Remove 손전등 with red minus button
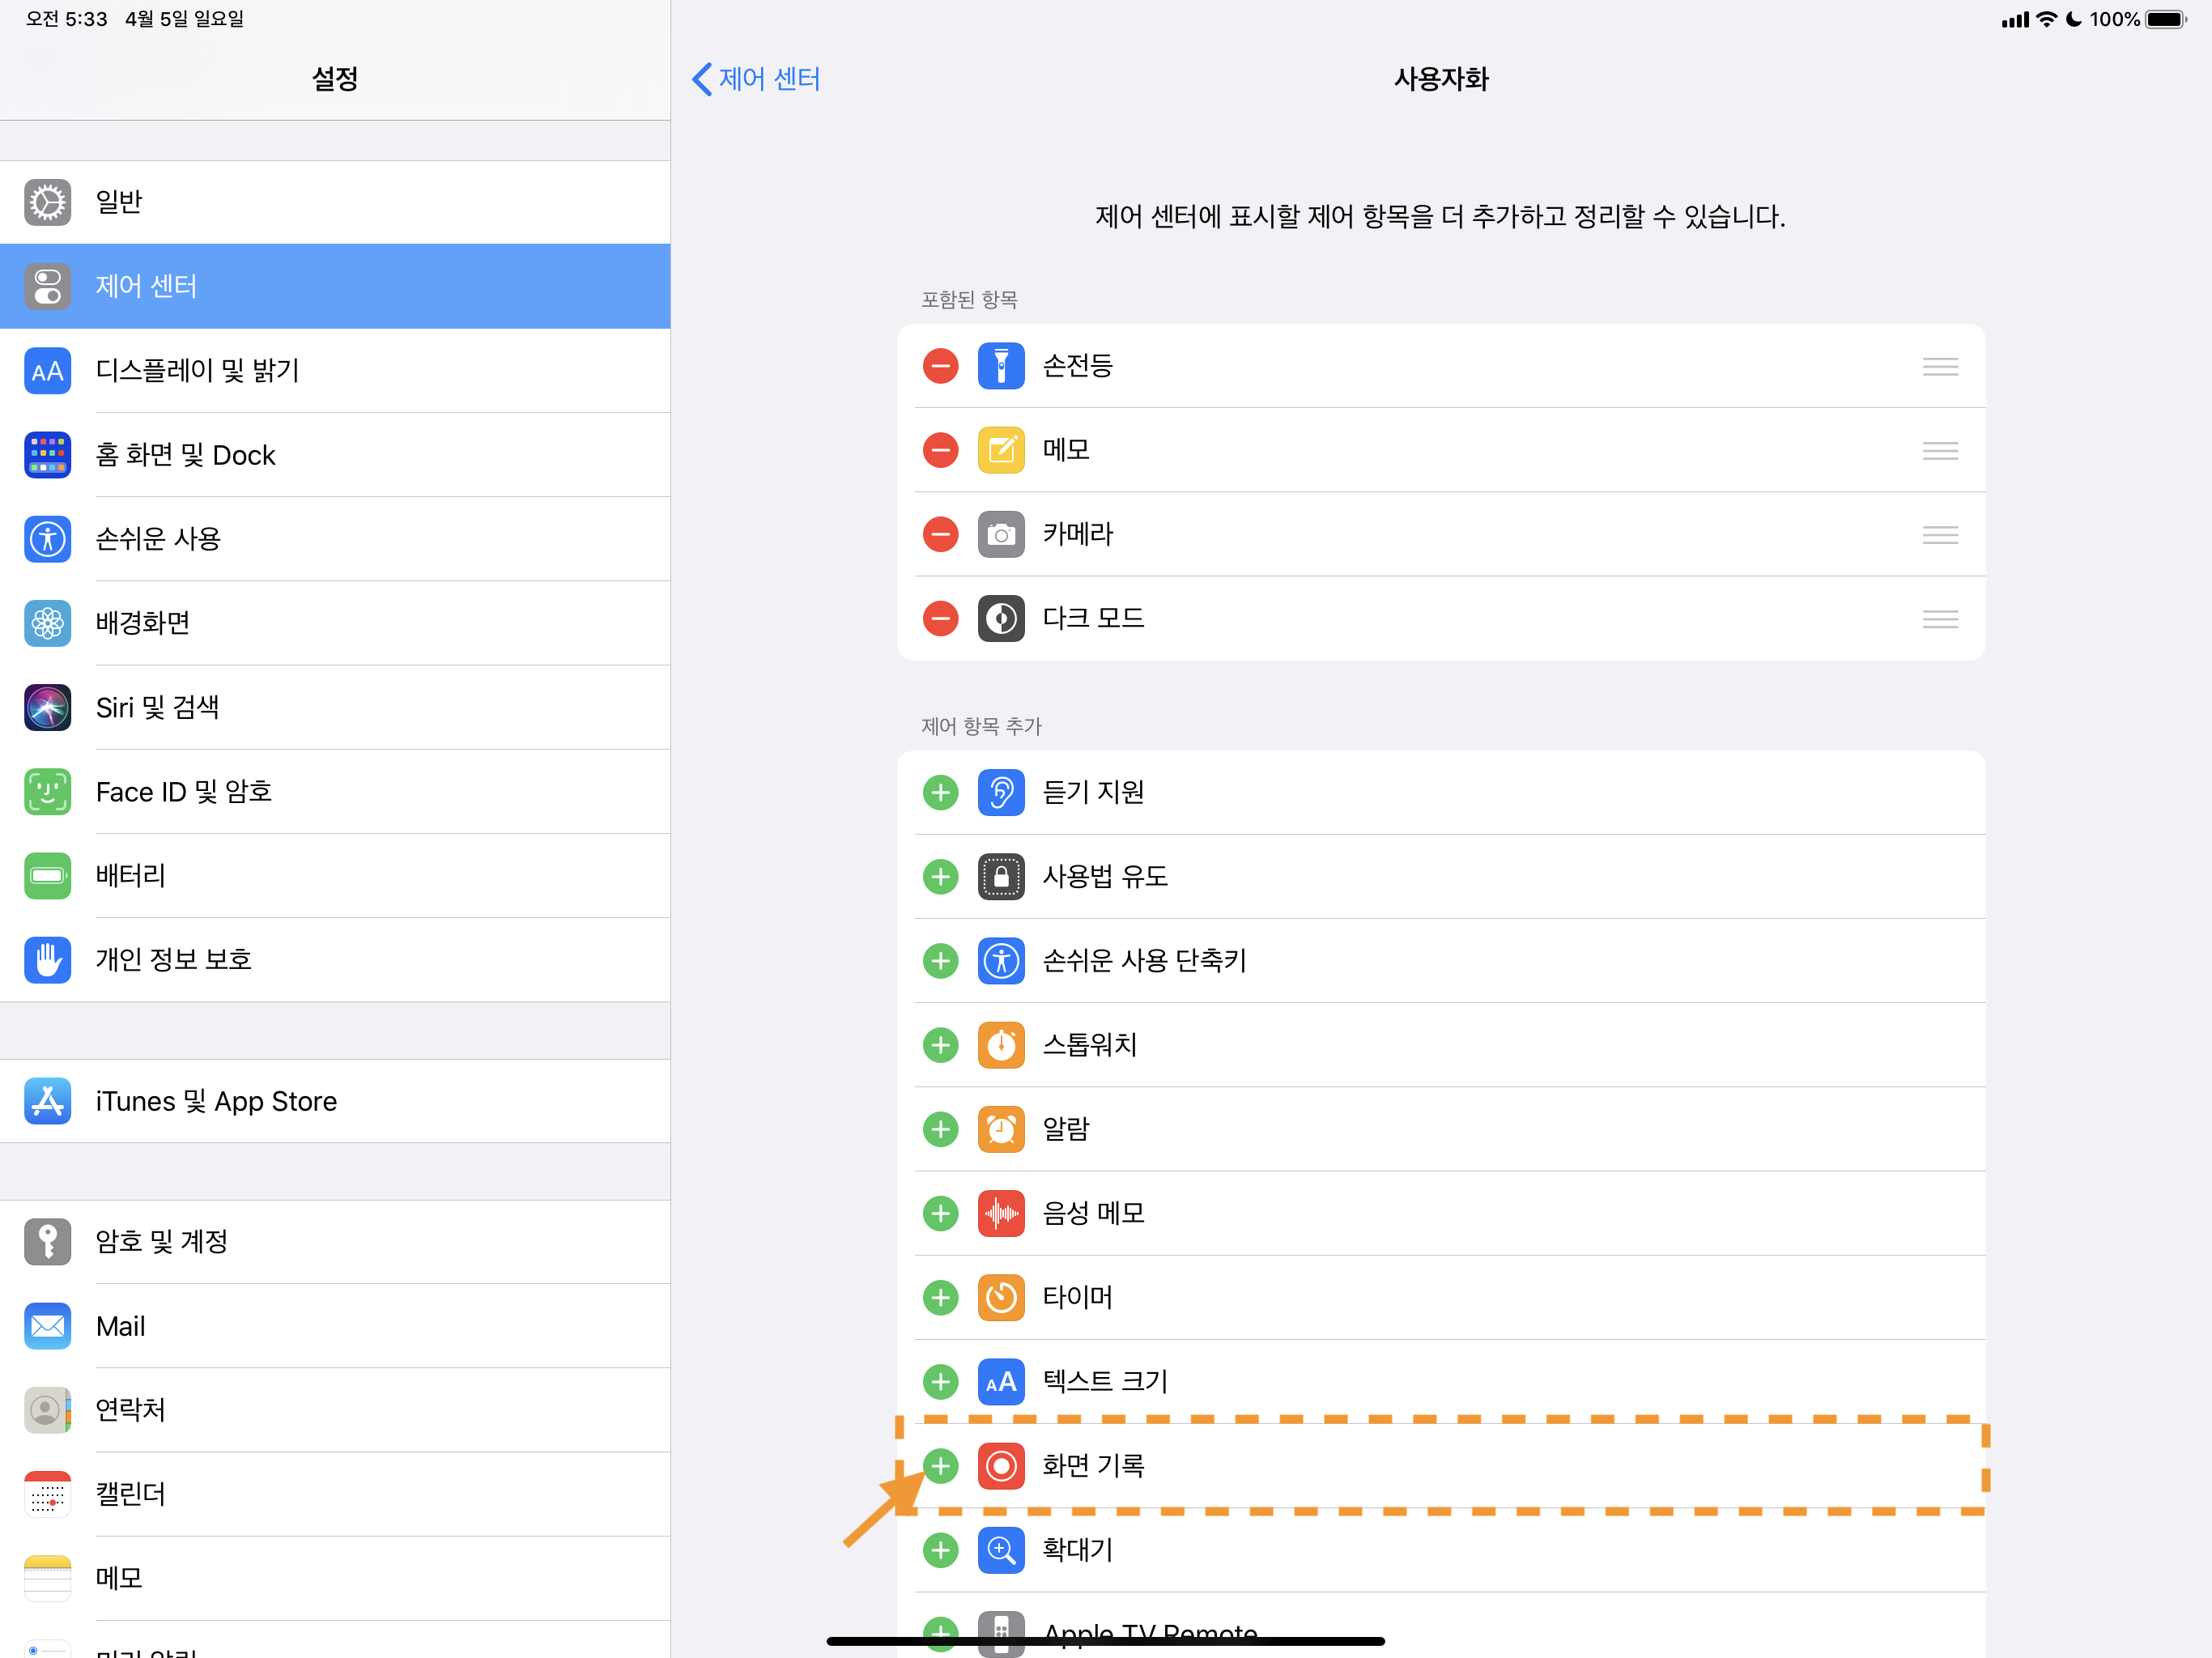This screenshot has height=1658, width=2212. (940, 366)
